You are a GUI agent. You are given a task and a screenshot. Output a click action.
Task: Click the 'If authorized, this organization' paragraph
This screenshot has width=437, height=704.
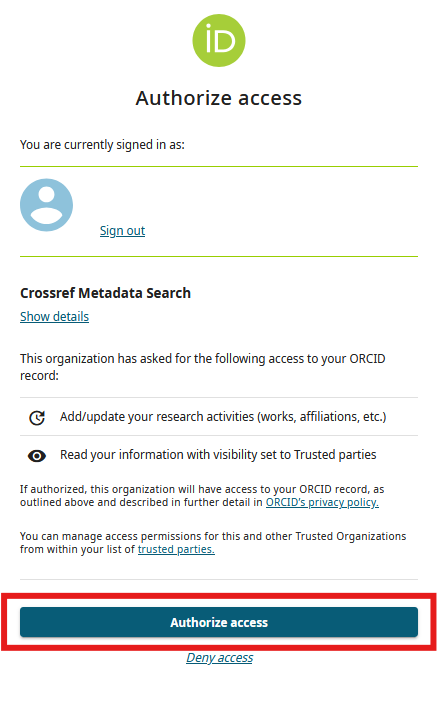coord(202,496)
